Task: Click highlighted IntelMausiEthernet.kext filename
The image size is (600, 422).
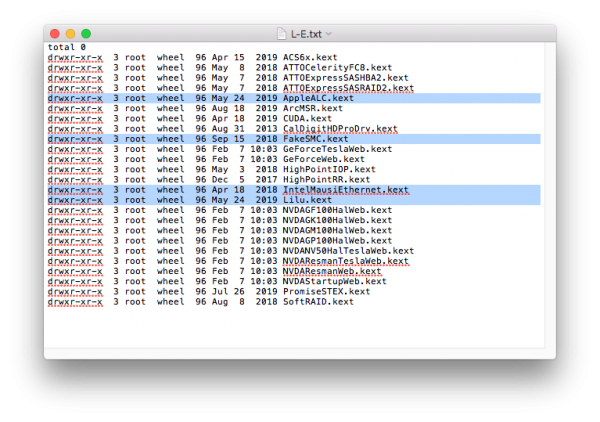Action: [346, 190]
